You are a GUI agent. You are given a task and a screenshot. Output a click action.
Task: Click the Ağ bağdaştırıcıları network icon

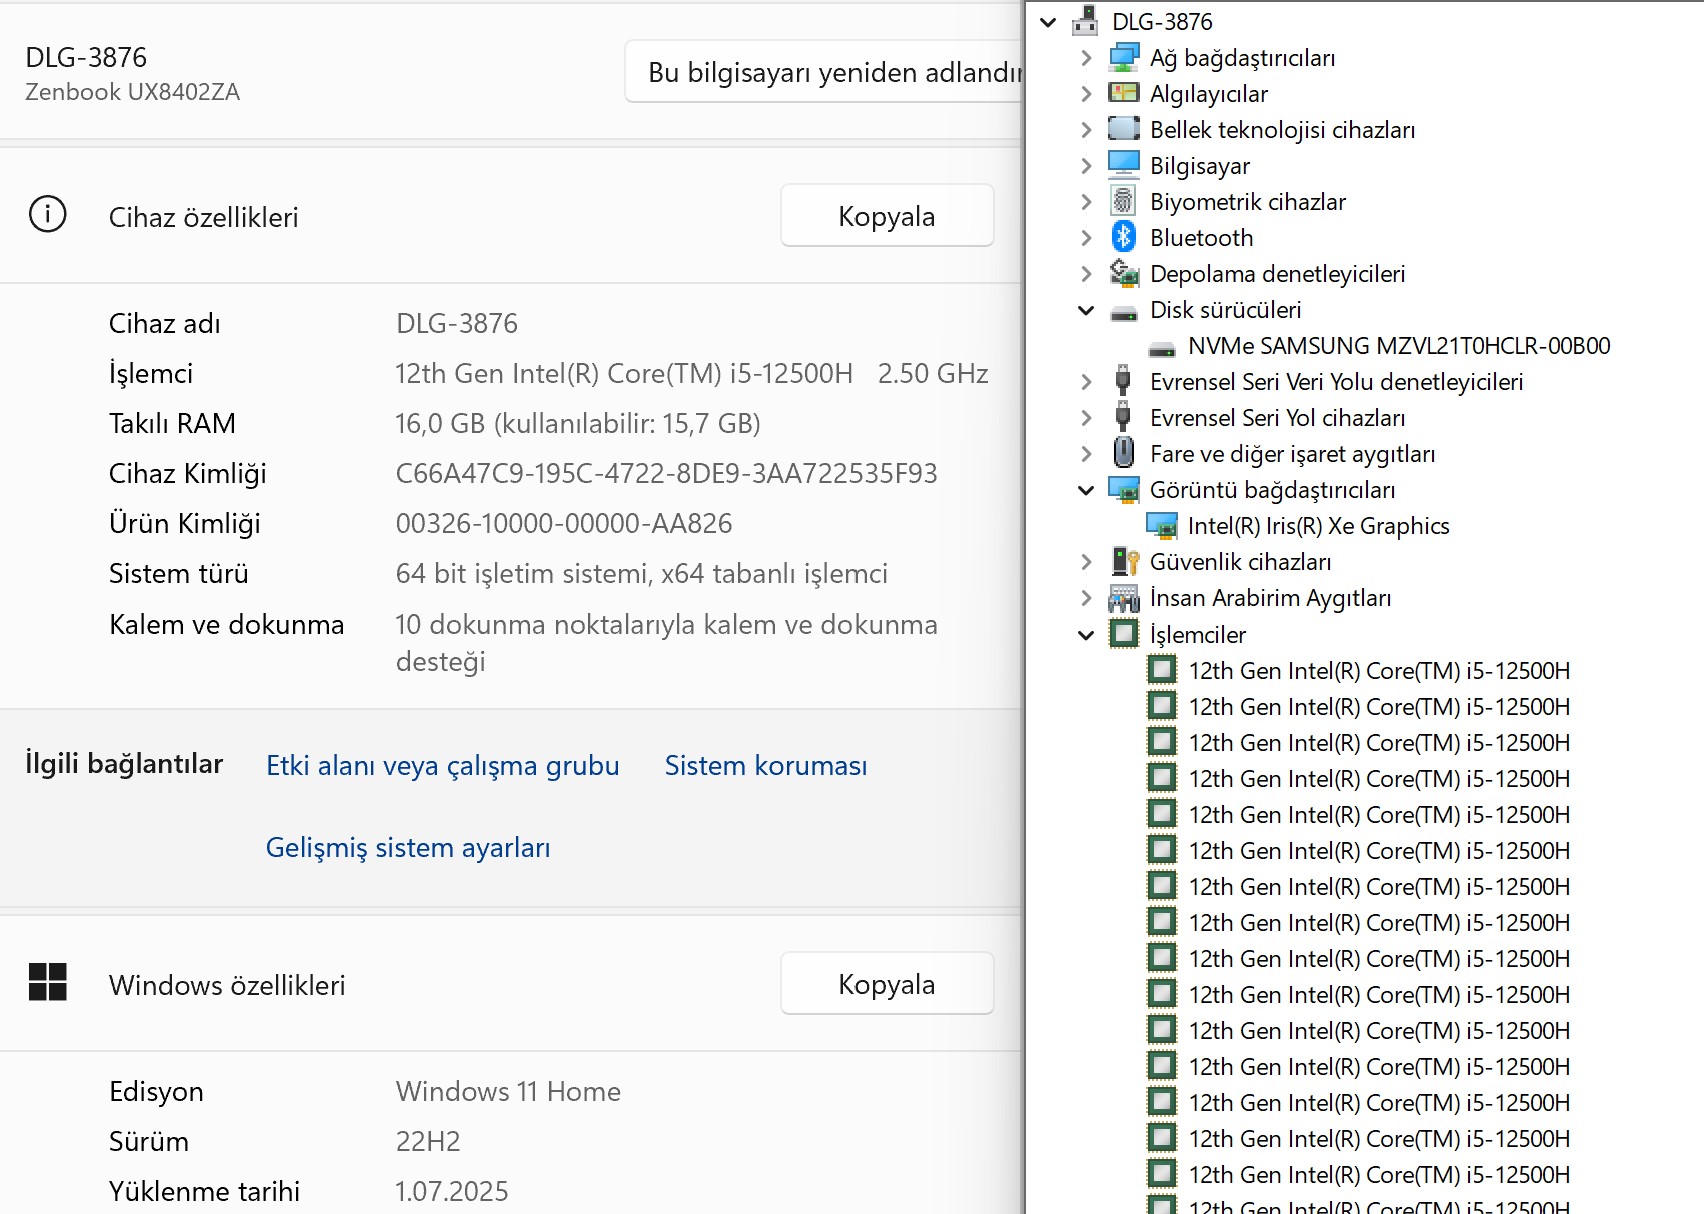1124,58
